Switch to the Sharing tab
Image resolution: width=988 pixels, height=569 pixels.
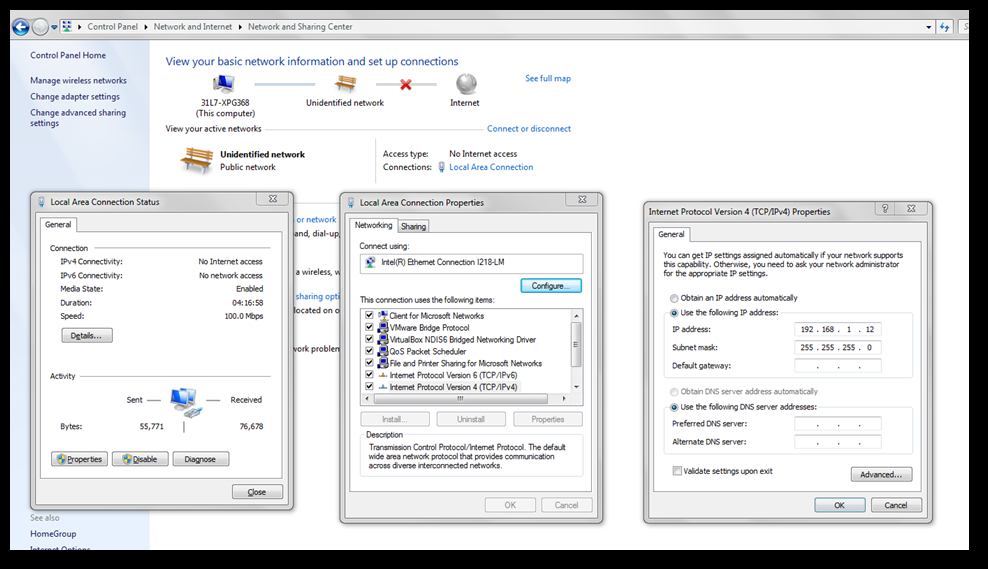(x=414, y=226)
